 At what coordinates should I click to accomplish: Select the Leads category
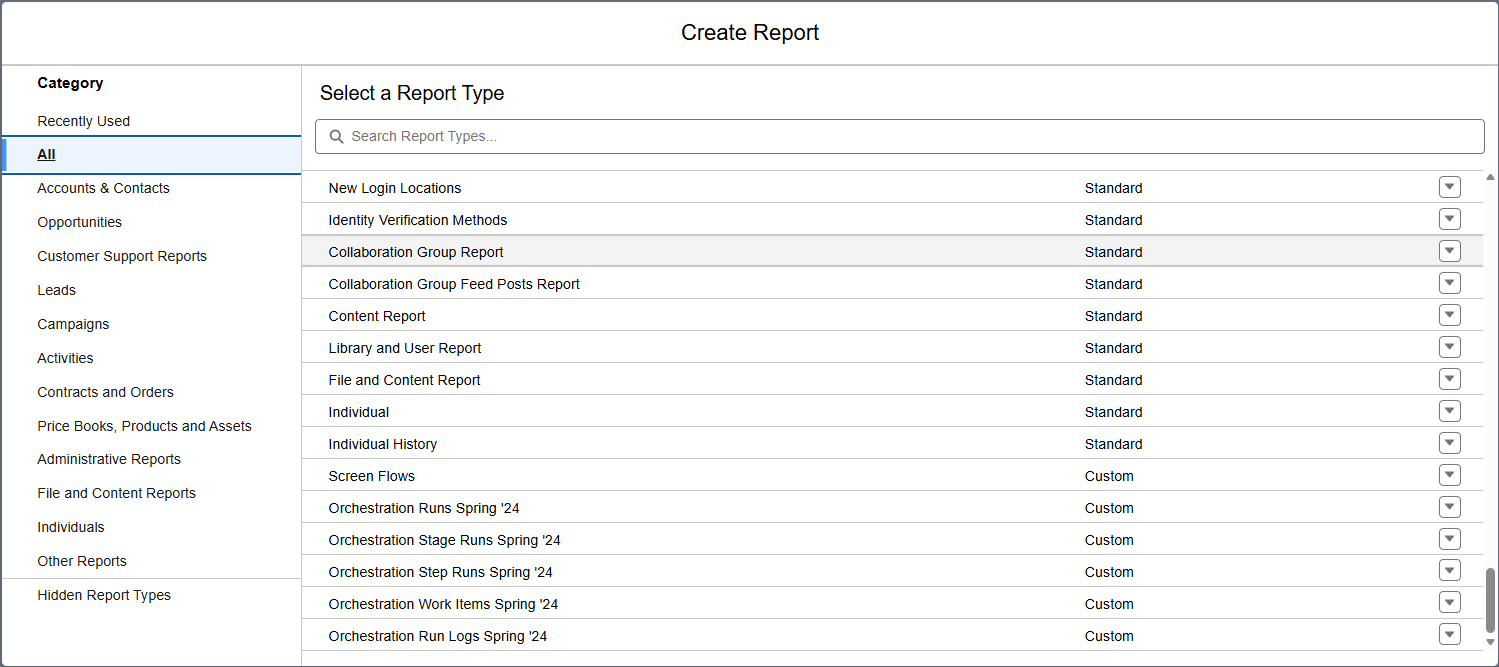pos(56,290)
